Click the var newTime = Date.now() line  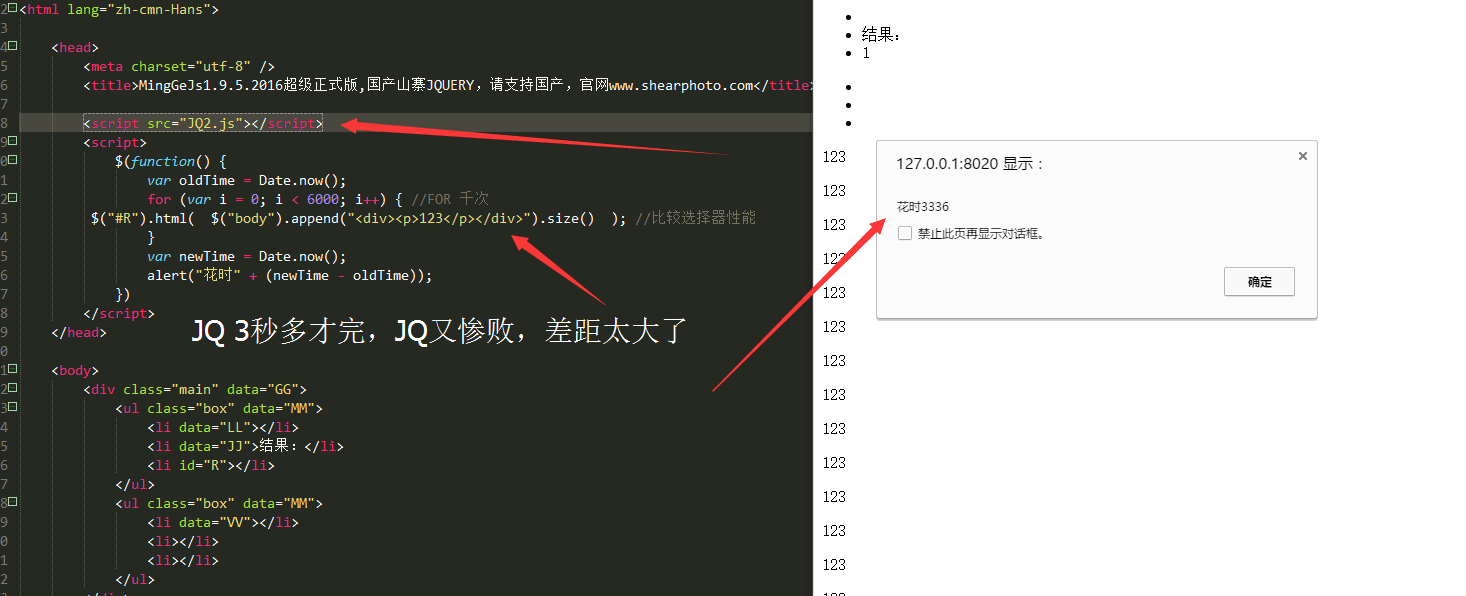click(246, 256)
